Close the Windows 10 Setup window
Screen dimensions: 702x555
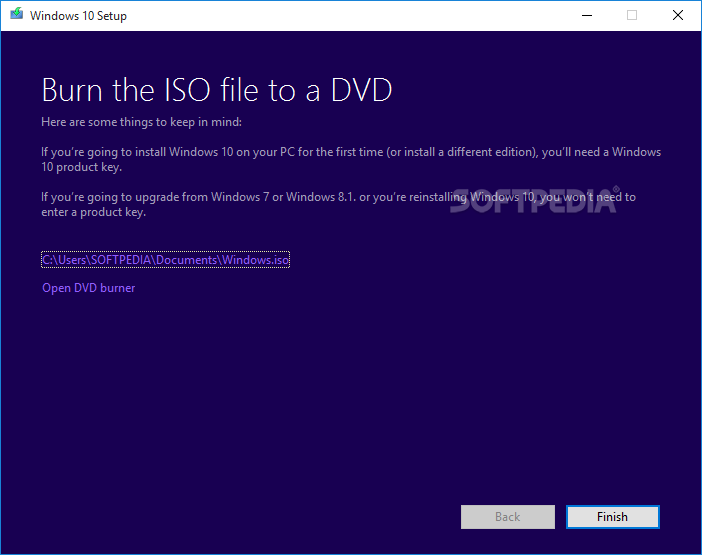click(678, 16)
